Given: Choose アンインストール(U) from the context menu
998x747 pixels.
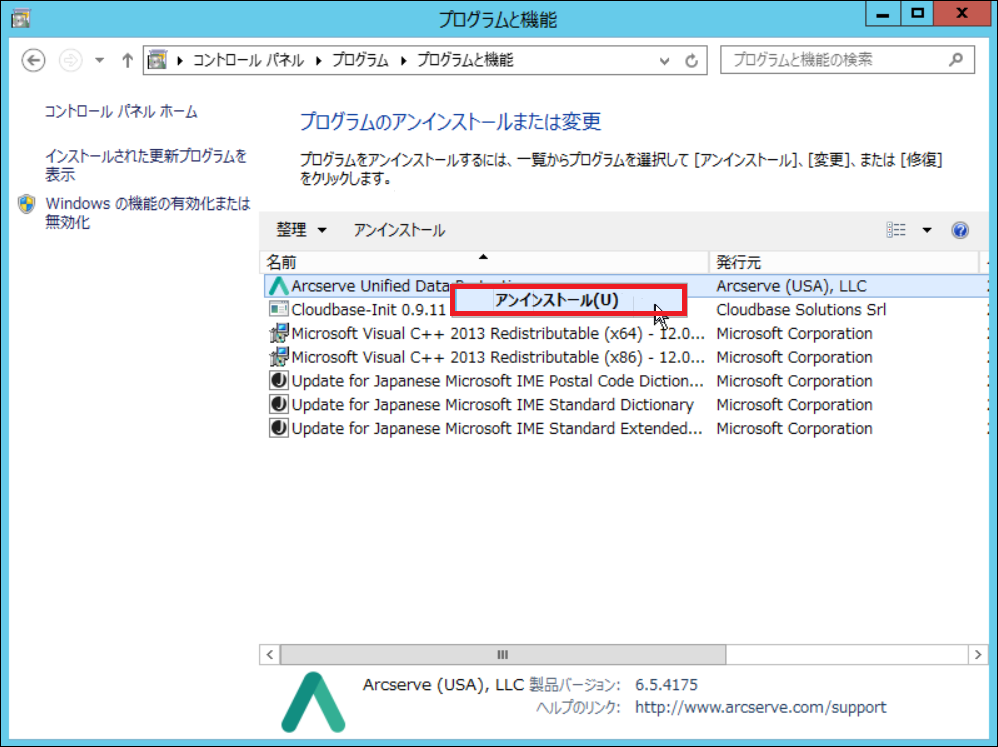Looking at the screenshot, I should [569, 300].
